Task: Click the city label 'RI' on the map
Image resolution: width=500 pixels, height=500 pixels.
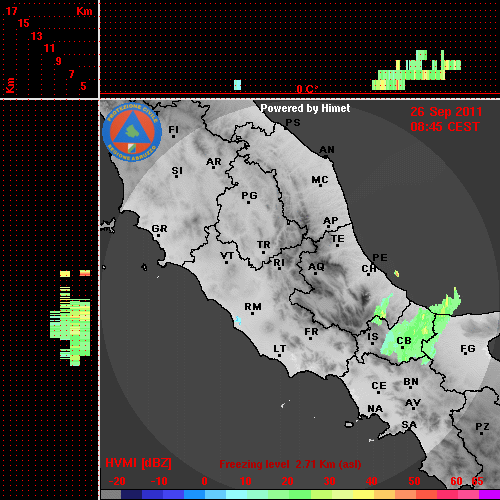Action: [279, 263]
